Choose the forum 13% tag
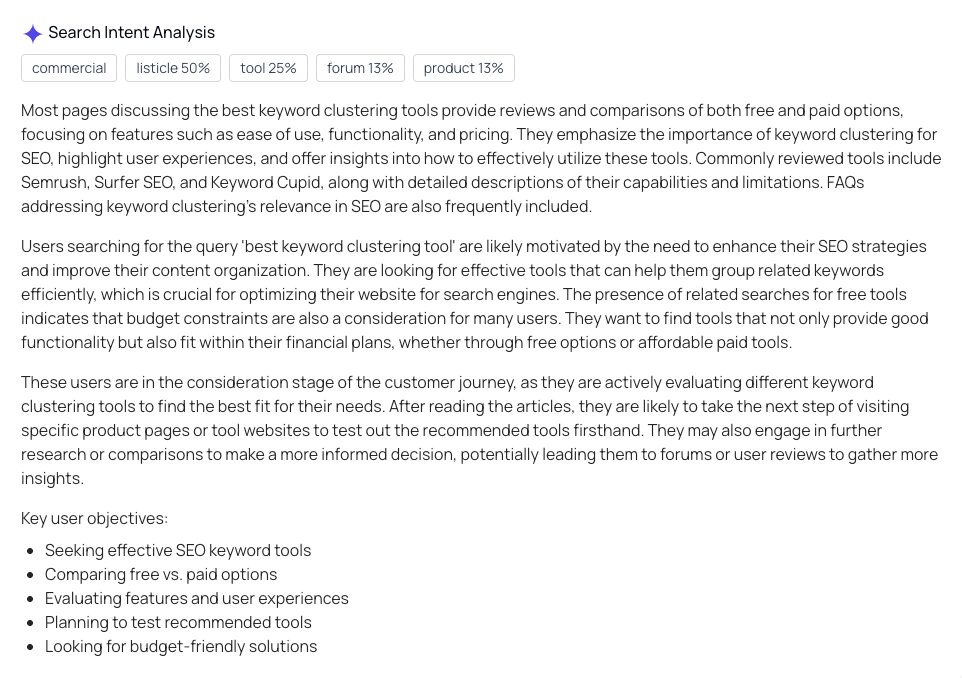 point(360,68)
